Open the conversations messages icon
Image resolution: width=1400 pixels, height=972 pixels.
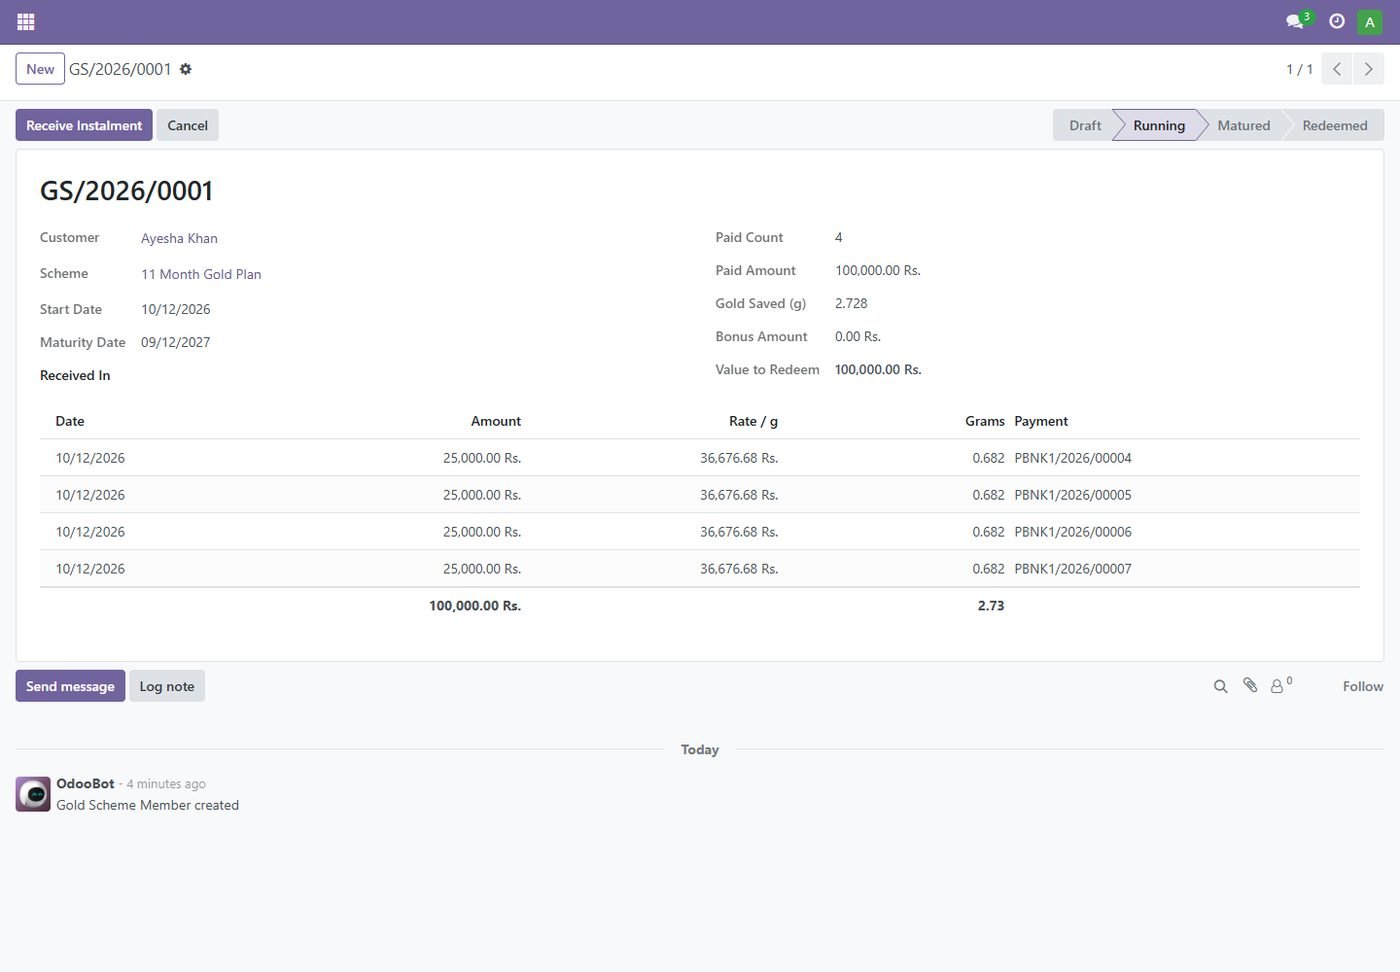point(1295,21)
